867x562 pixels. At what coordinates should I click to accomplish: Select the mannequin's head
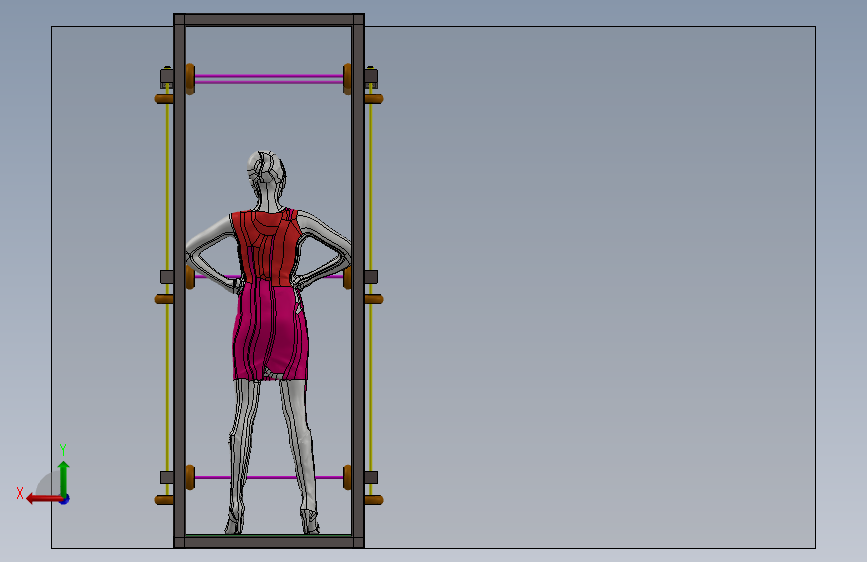point(267,168)
